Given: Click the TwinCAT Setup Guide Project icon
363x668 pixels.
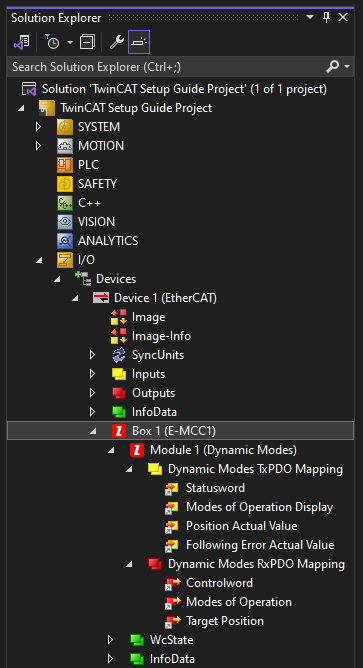Looking at the screenshot, I should pyautogui.click(x=46, y=108).
